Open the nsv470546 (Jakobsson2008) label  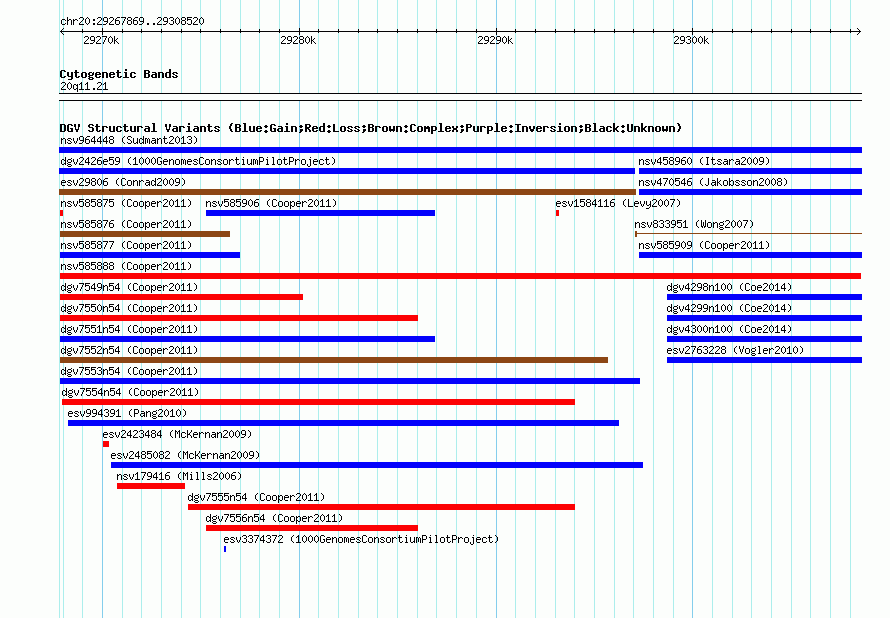tap(713, 182)
